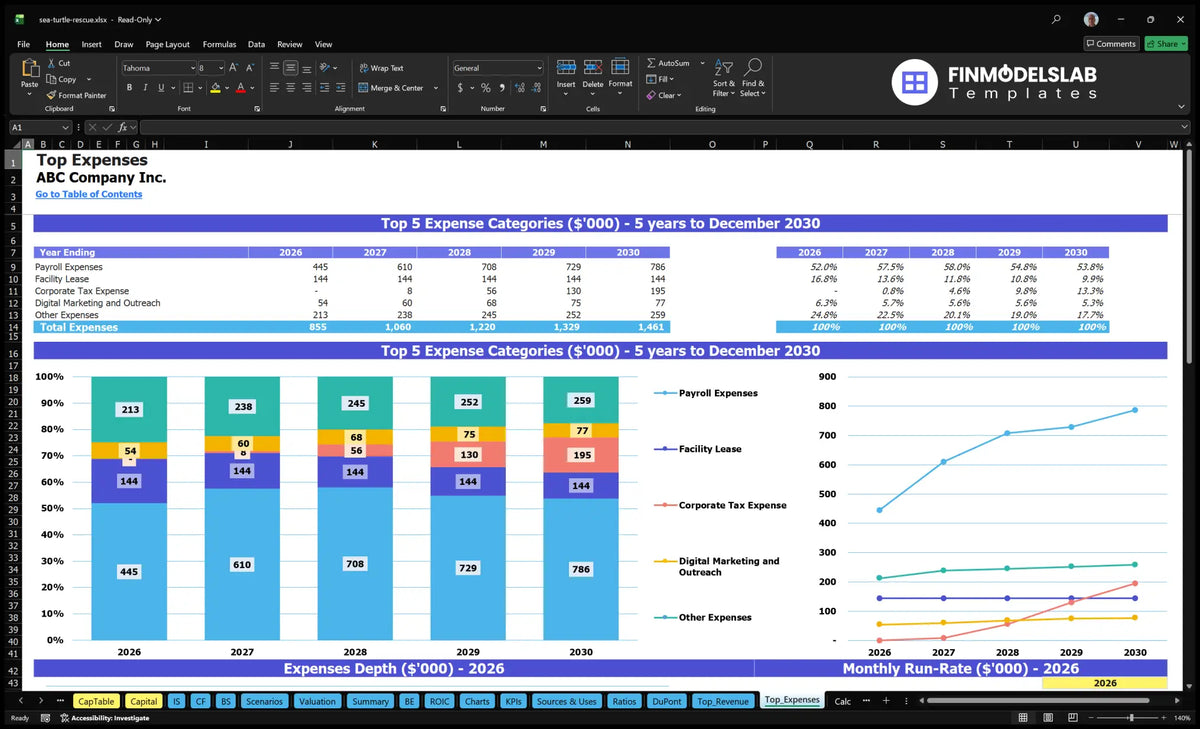Expand the Name Box dropdown
1200x729 pixels.
(66, 127)
